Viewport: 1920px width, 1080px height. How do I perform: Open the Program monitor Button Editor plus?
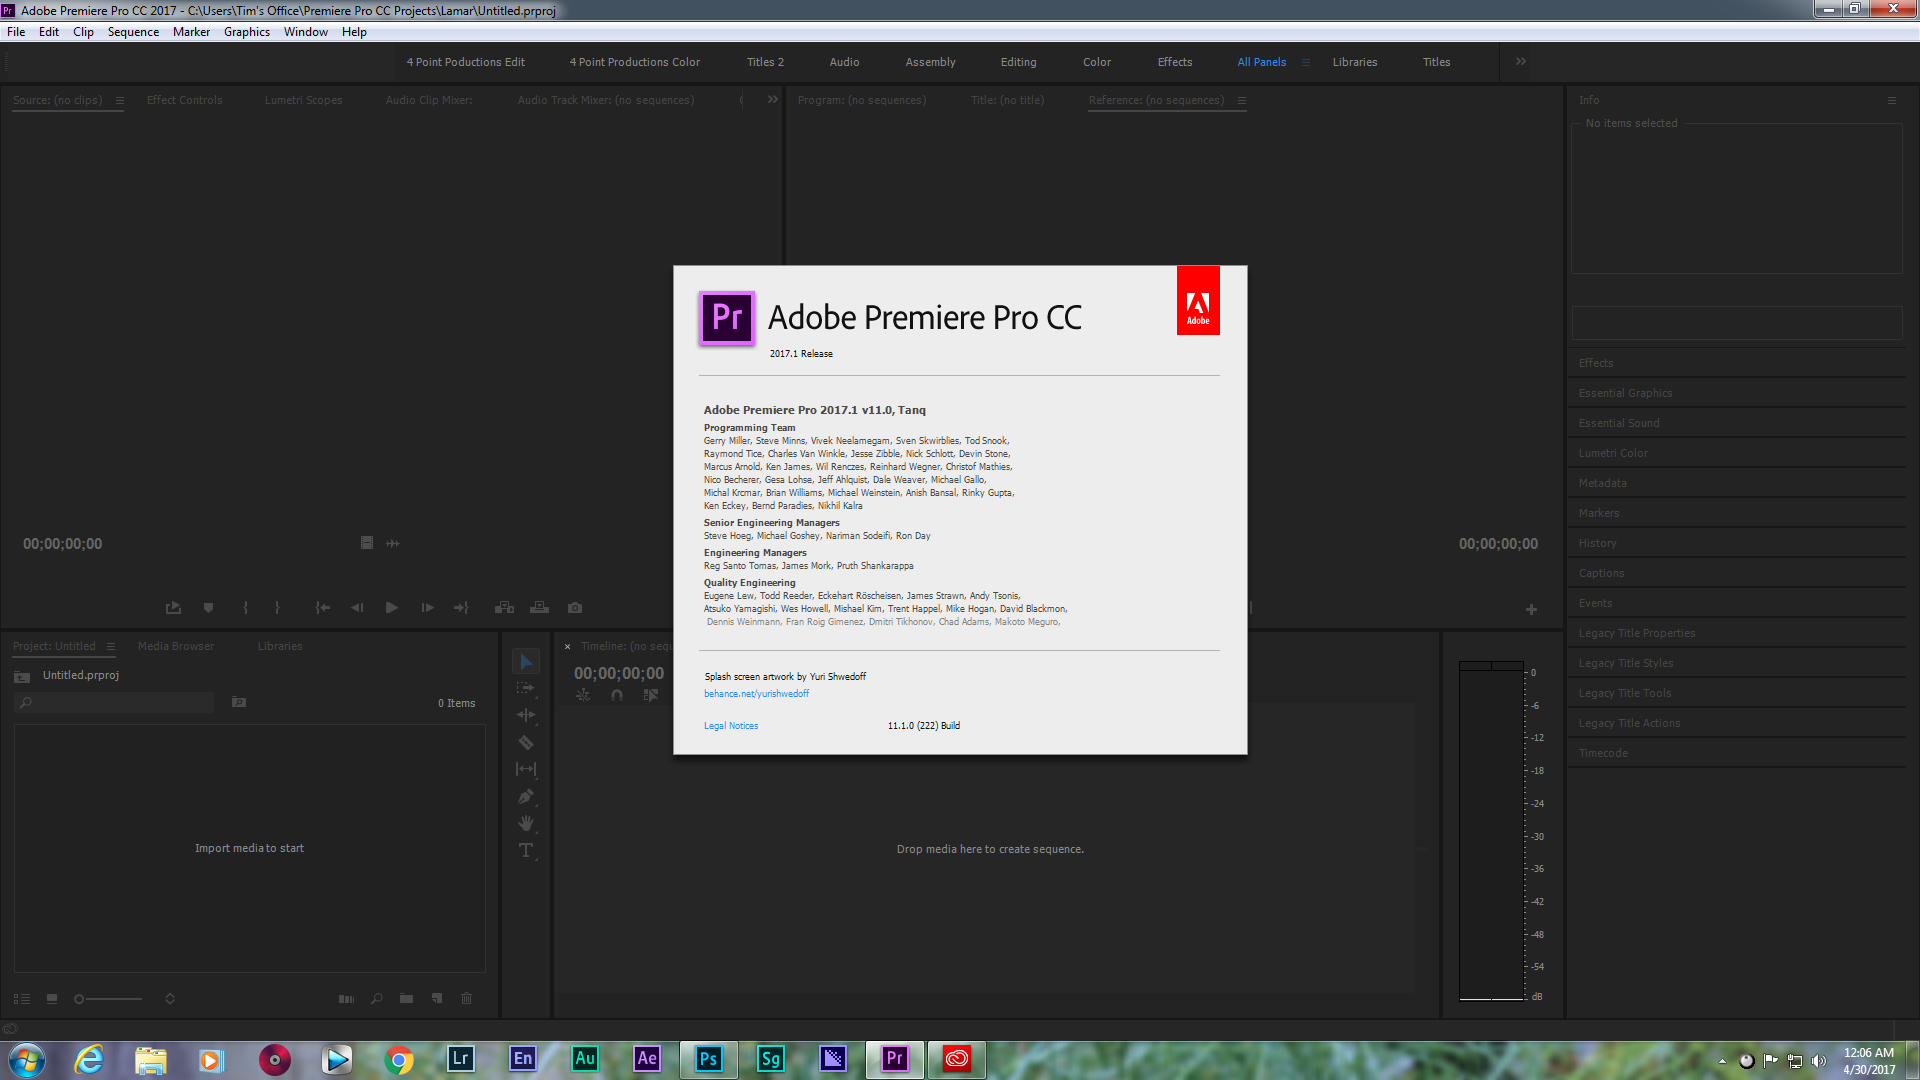coord(1531,609)
